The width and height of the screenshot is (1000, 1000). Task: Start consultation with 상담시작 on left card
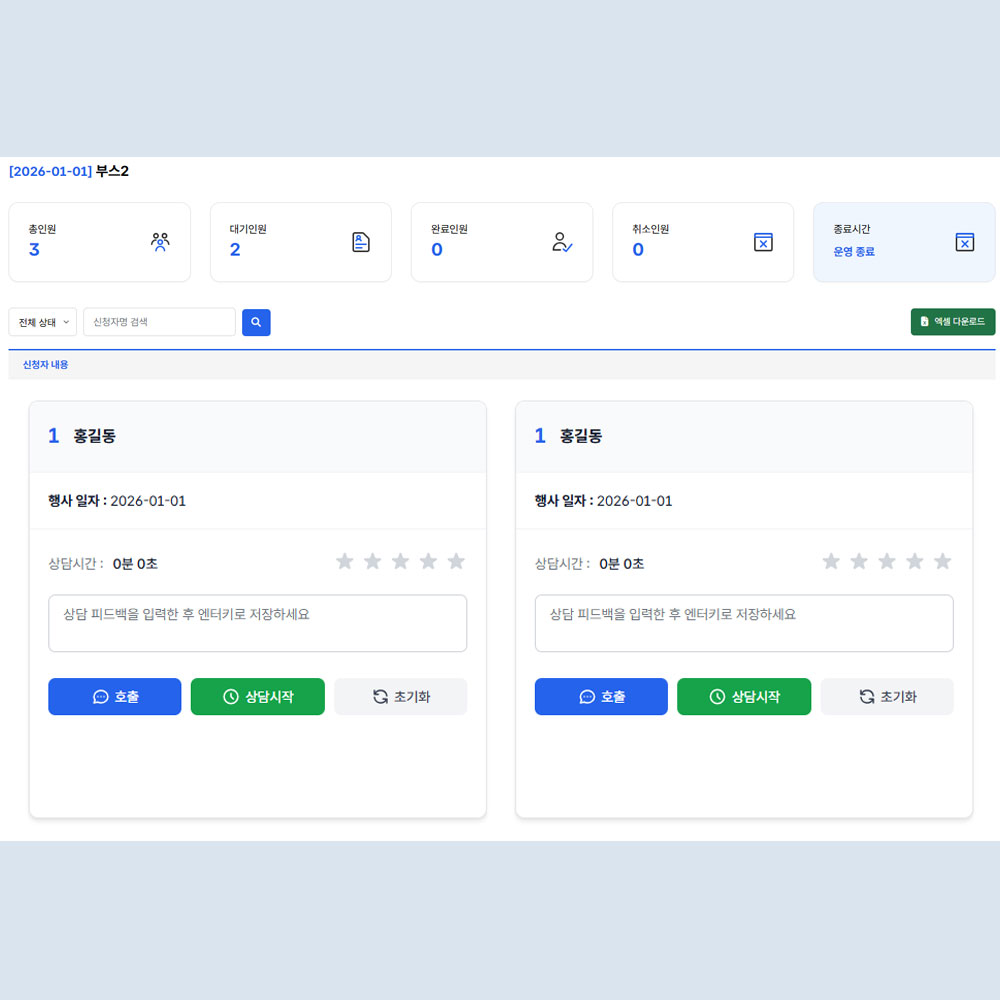[258, 697]
